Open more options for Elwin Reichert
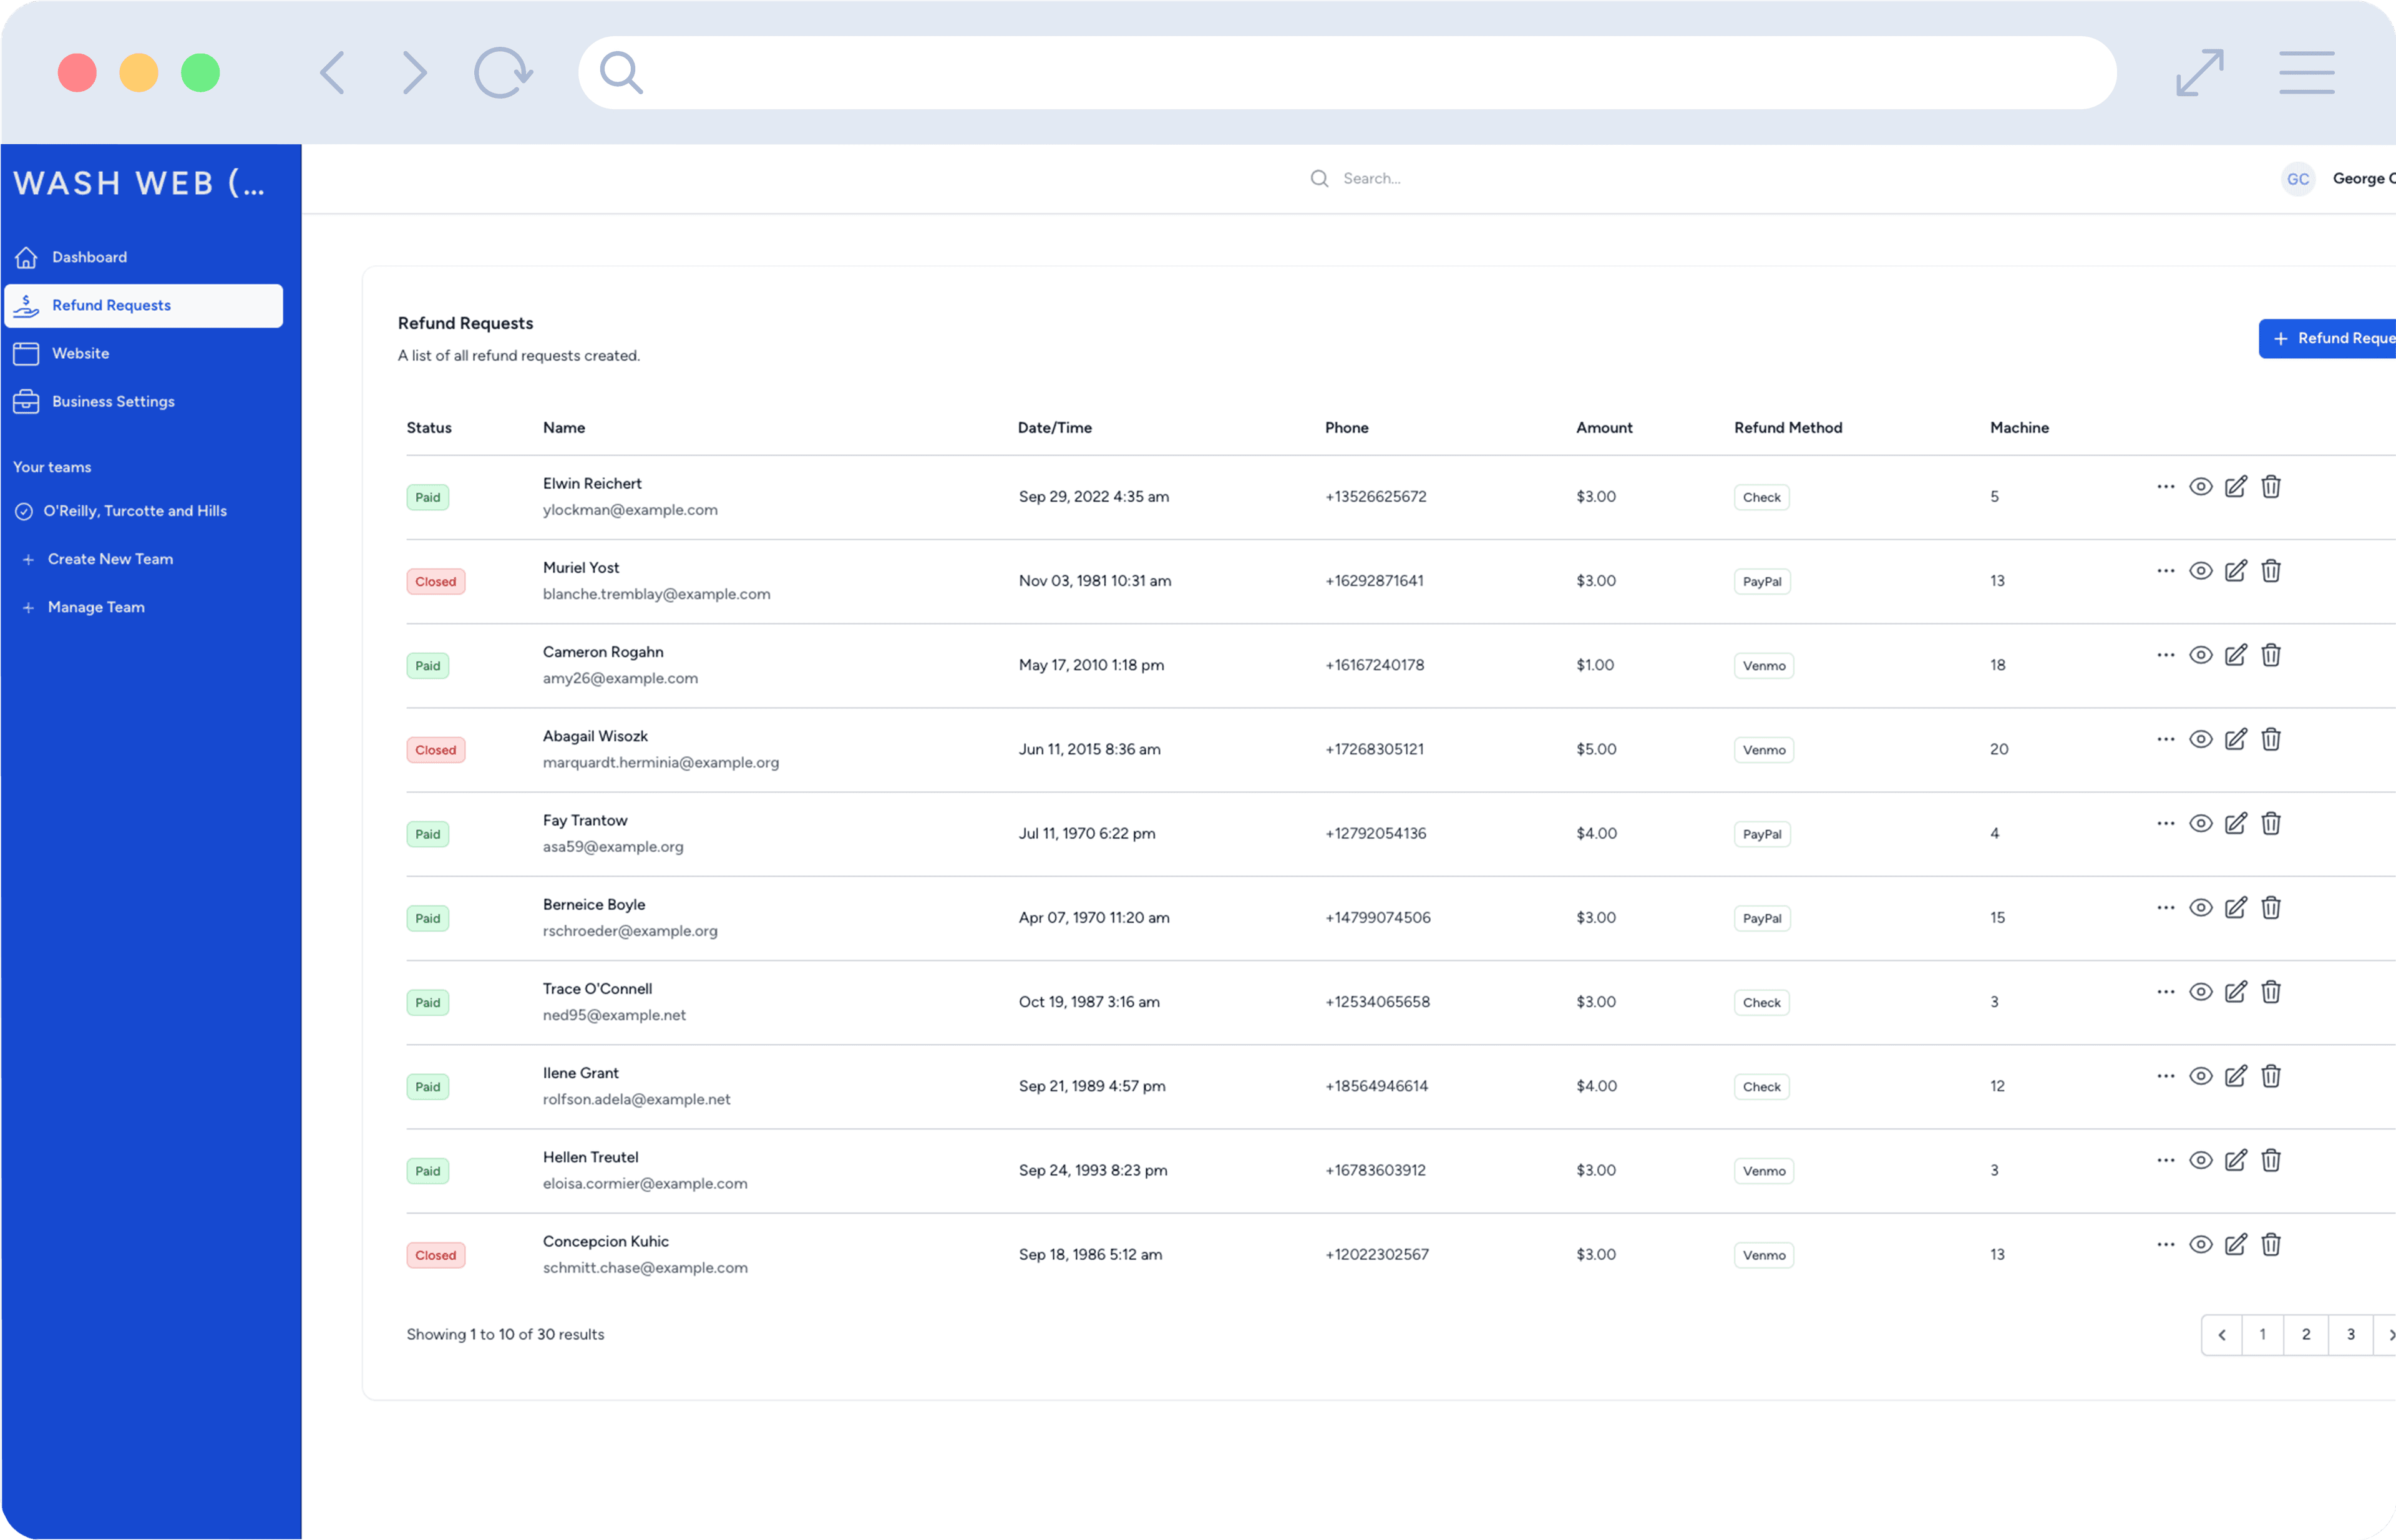 tap(2166, 487)
